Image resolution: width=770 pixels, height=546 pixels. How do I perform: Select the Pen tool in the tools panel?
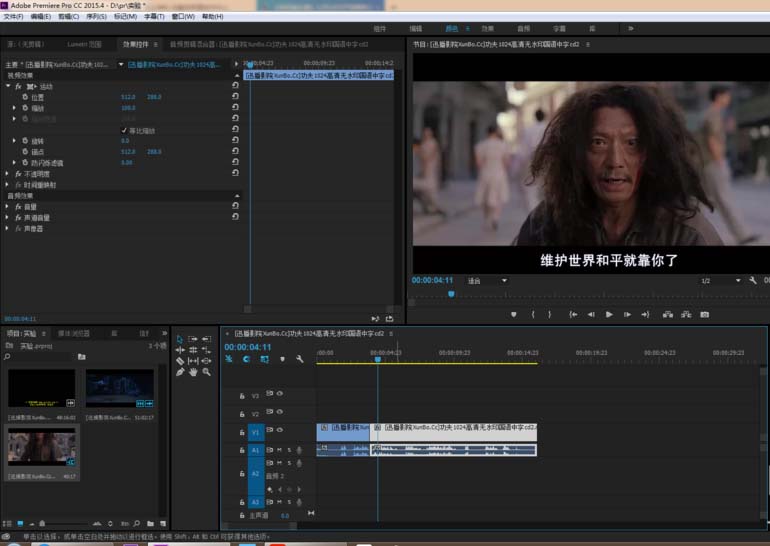pyautogui.click(x=180, y=372)
